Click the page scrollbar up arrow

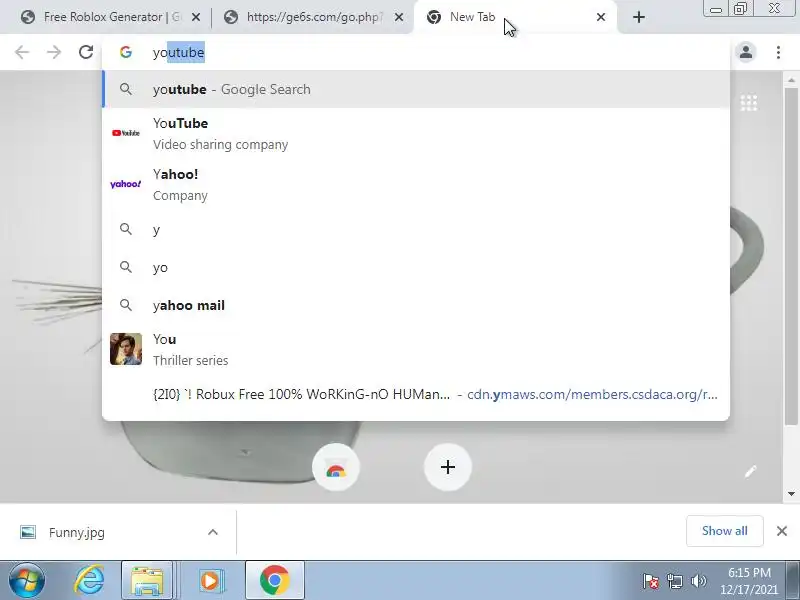[791, 80]
